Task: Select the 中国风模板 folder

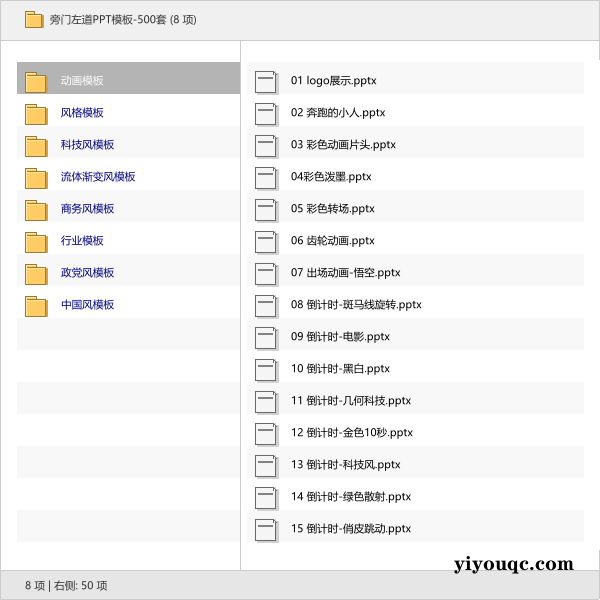Action: pos(87,305)
